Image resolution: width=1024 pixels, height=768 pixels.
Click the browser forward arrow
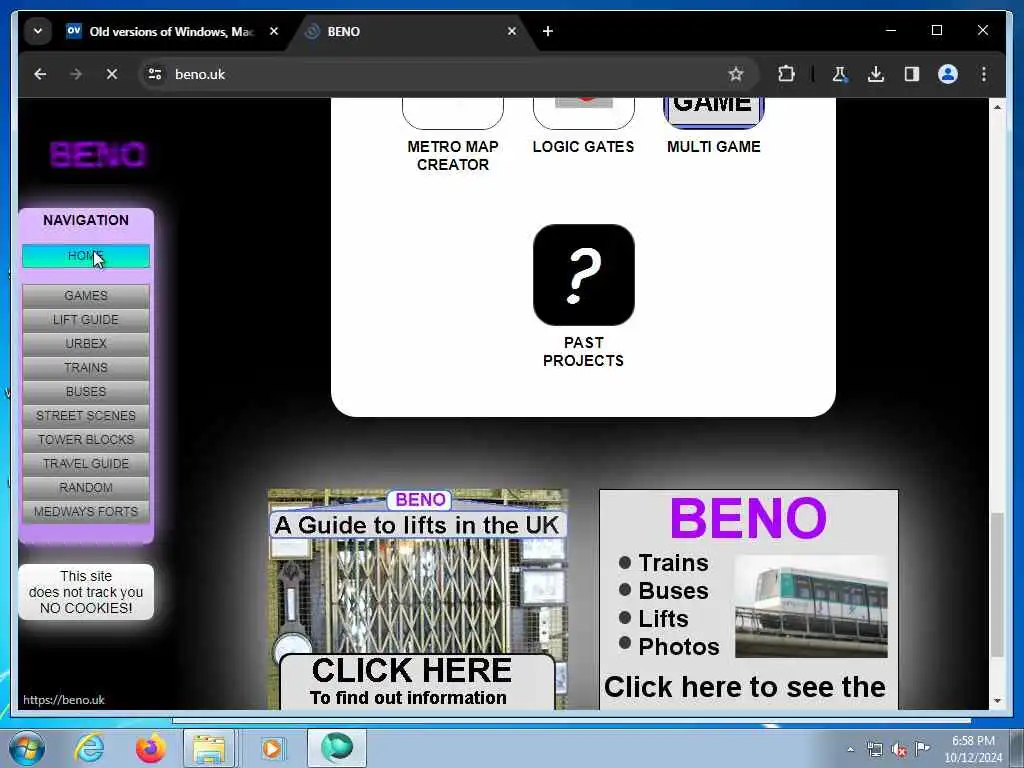[76, 74]
